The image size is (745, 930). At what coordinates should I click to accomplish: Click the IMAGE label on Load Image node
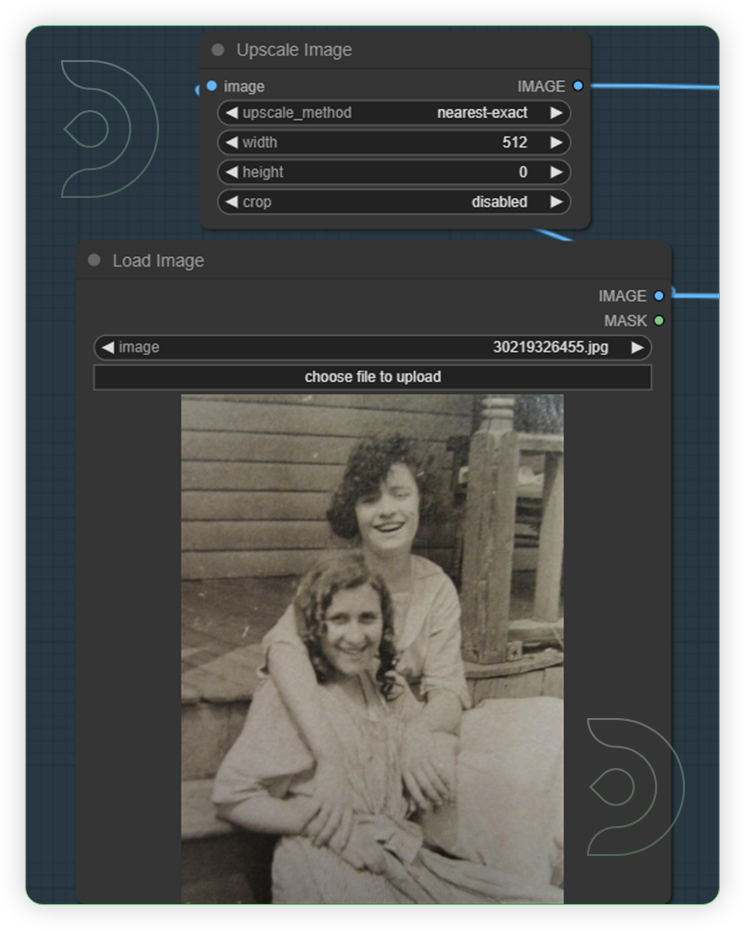click(622, 296)
